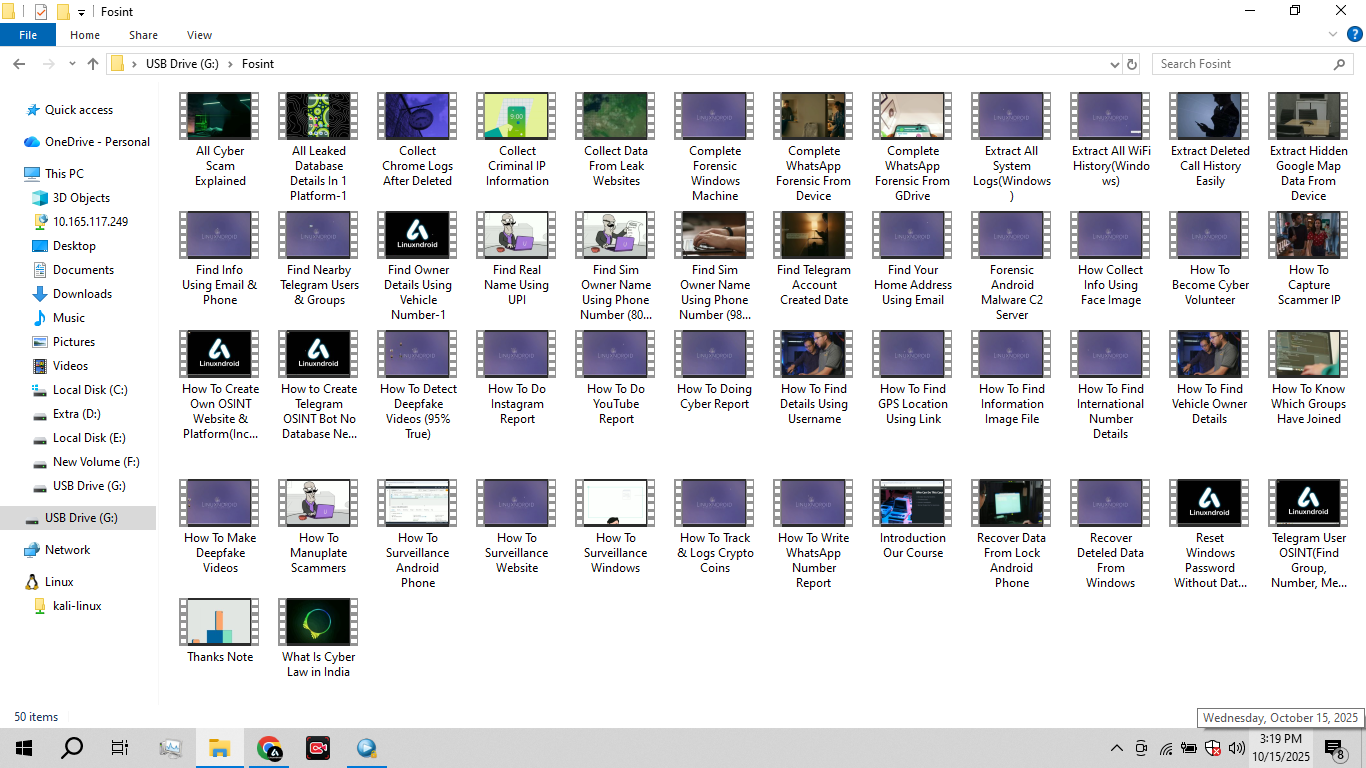Open the File menu
This screenshot has width=1366, height=768.
(28, 35)
